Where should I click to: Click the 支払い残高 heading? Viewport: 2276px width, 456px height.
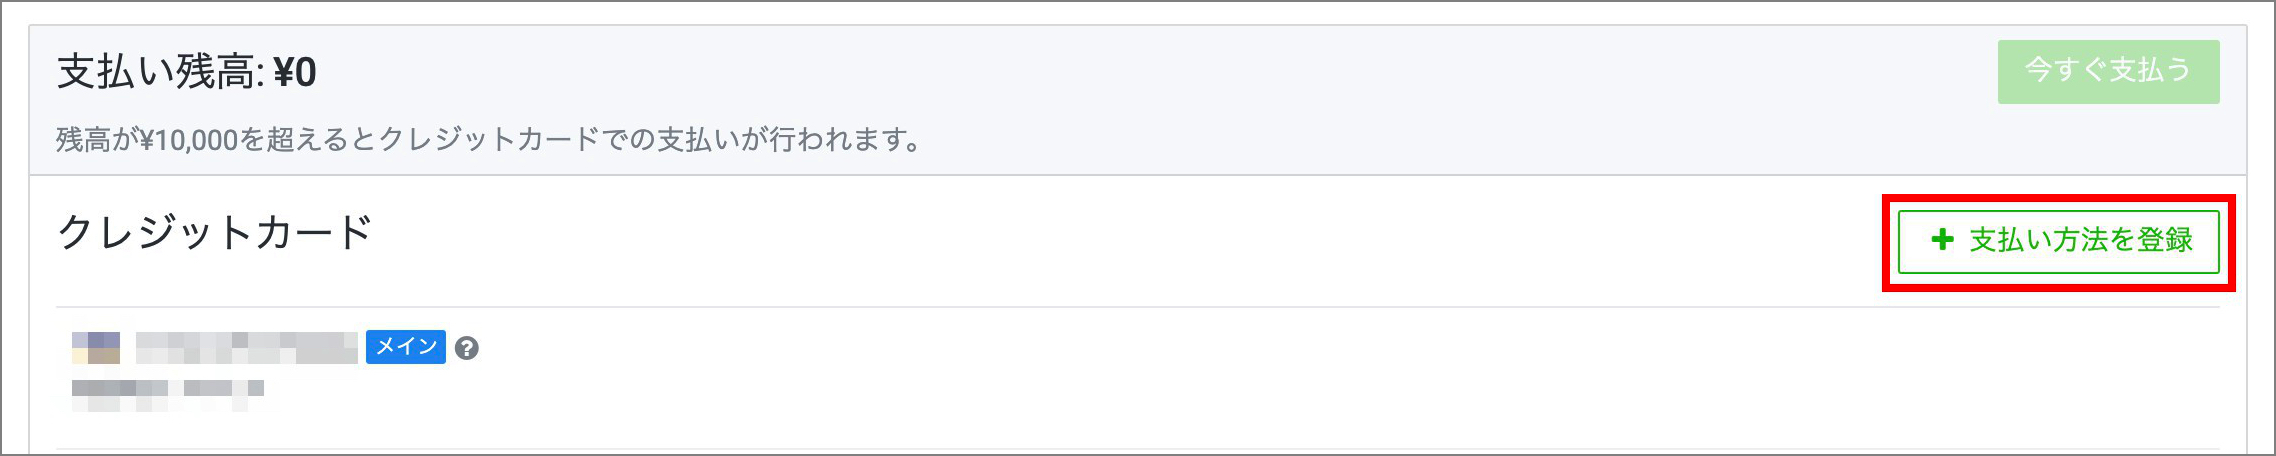pos(160,72)
